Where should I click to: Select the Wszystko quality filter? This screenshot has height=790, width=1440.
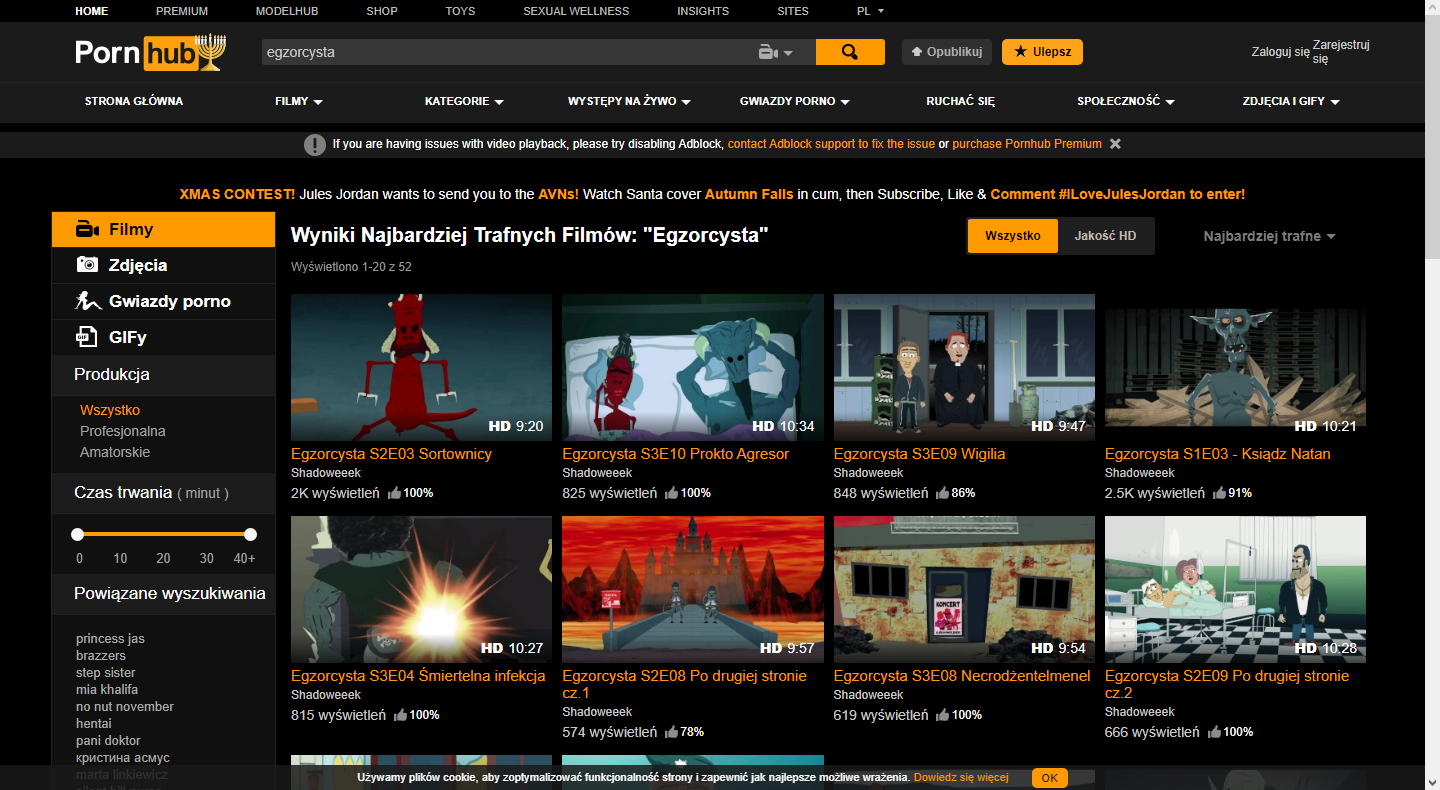click(1013, 236)
